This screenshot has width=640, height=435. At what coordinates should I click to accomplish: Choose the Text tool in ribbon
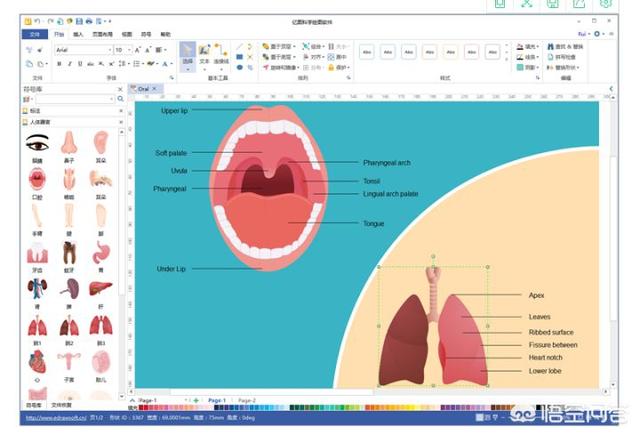[204, 53]
